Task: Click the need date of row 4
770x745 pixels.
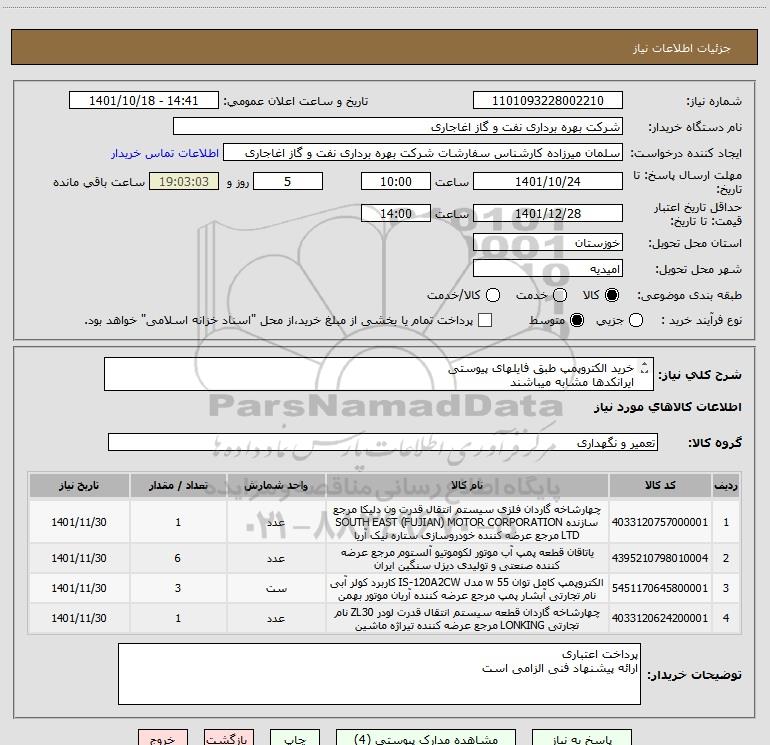Action: (79, 618)
